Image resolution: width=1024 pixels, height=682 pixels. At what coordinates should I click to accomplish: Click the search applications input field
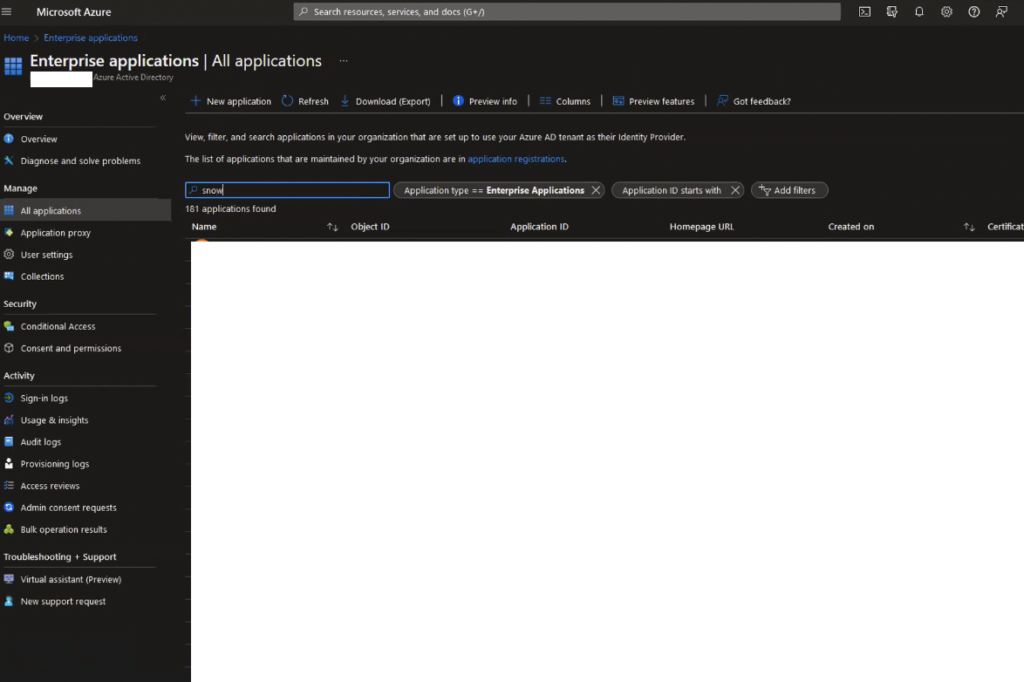[287, 190]
